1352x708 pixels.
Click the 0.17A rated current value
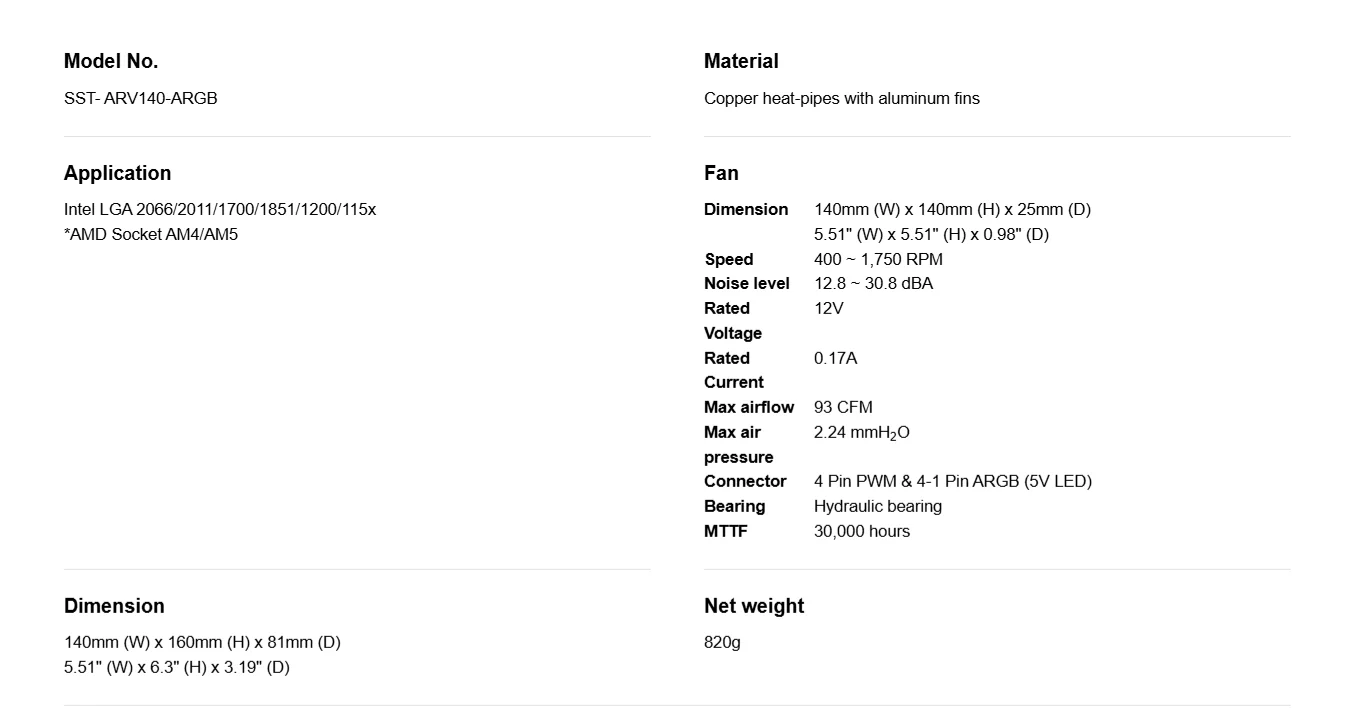click(x=835, y=358)
